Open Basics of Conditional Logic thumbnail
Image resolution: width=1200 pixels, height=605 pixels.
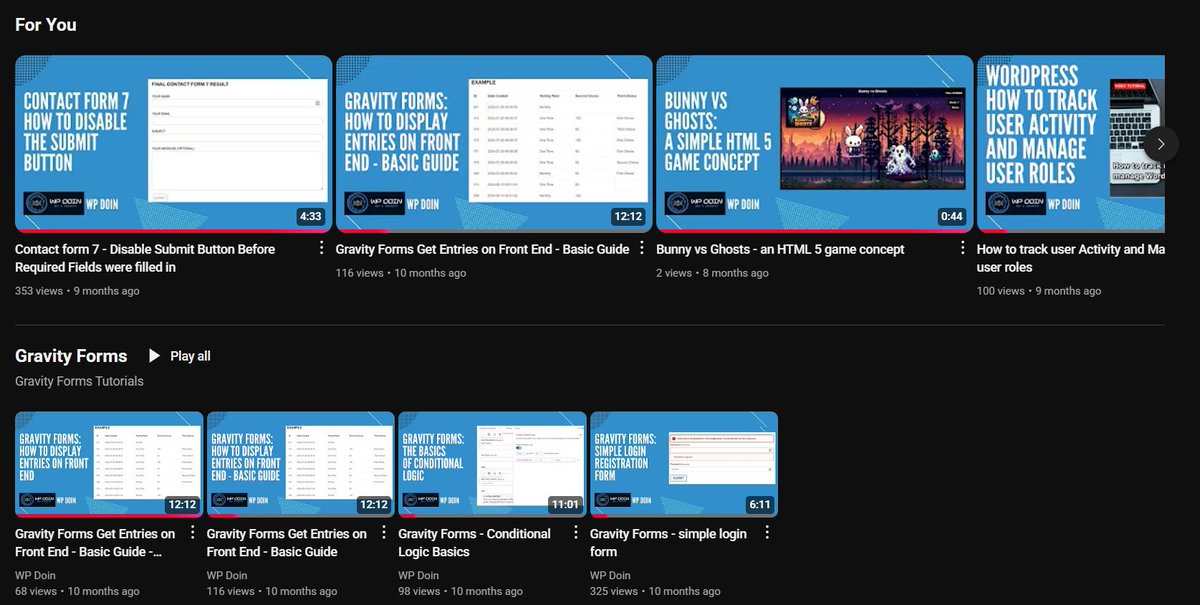click(x=492, y=464)
